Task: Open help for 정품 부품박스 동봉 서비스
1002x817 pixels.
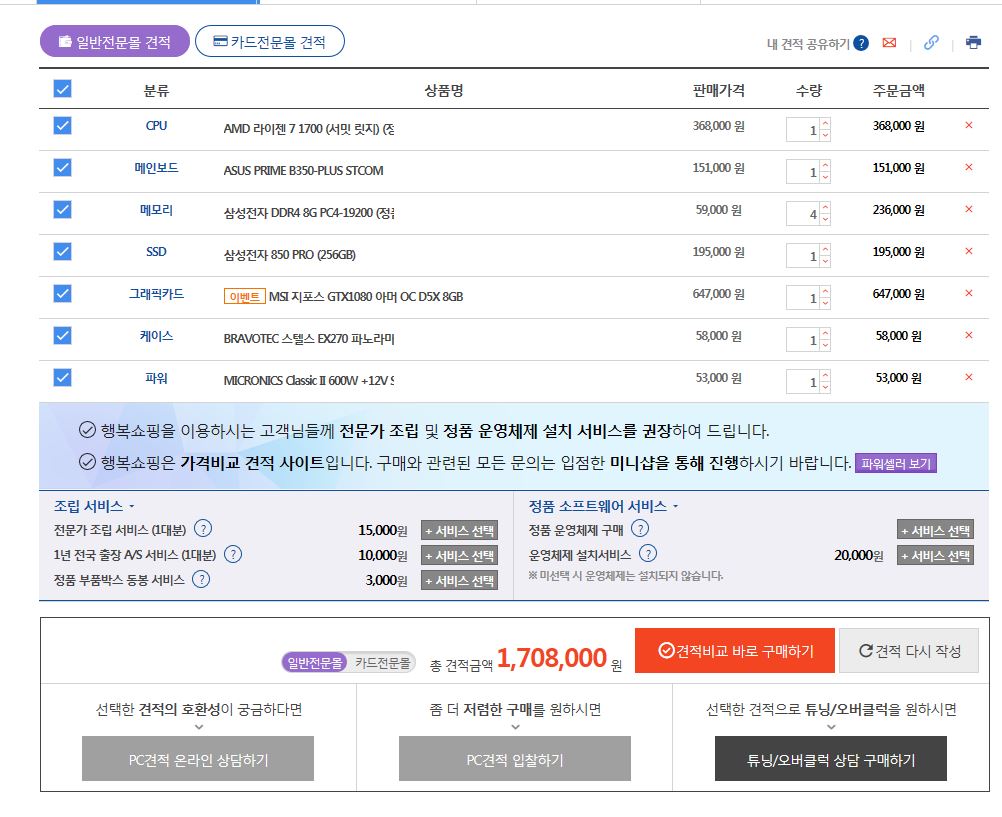Action: click(x=201, y=579)
